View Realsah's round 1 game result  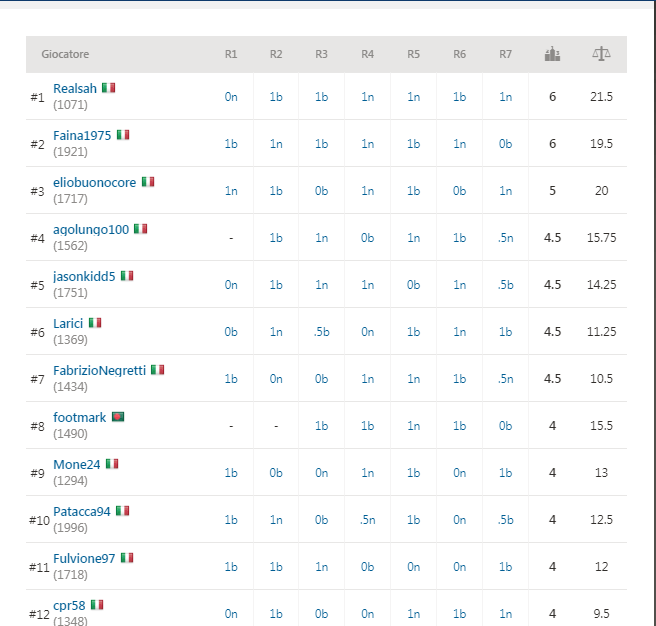pos(231,97)
